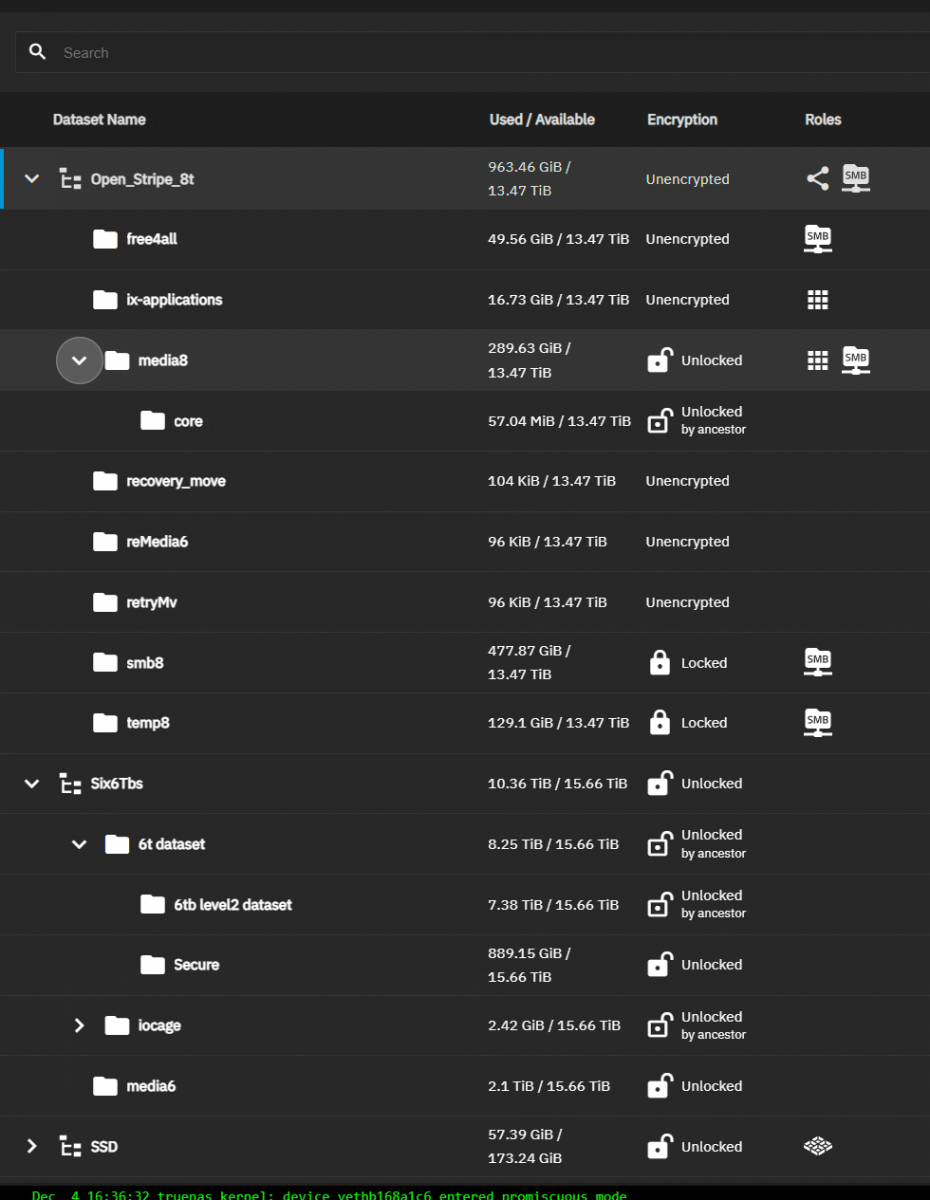Click the SSD pool tree icon
930x1200 pixels.
70,1147
